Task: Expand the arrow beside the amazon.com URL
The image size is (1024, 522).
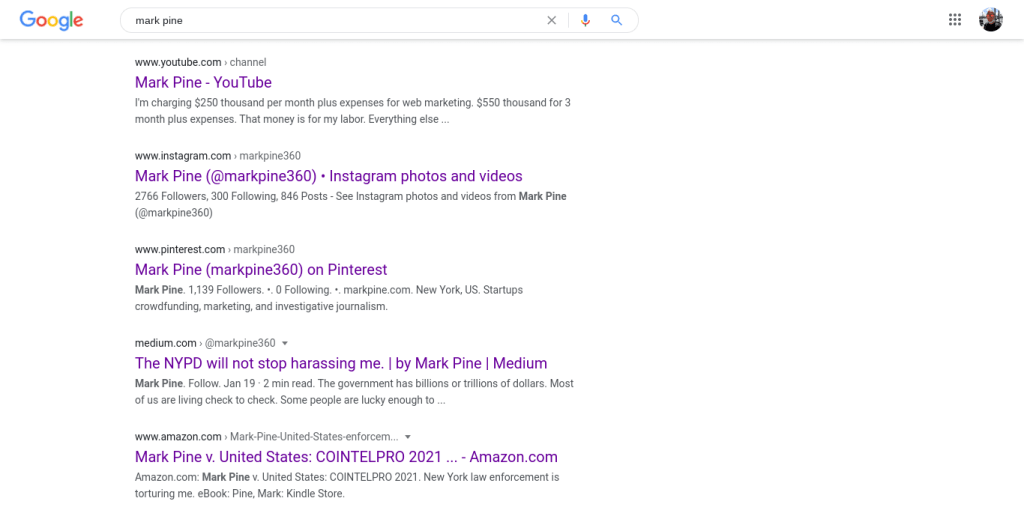Action: click(408, 437)
